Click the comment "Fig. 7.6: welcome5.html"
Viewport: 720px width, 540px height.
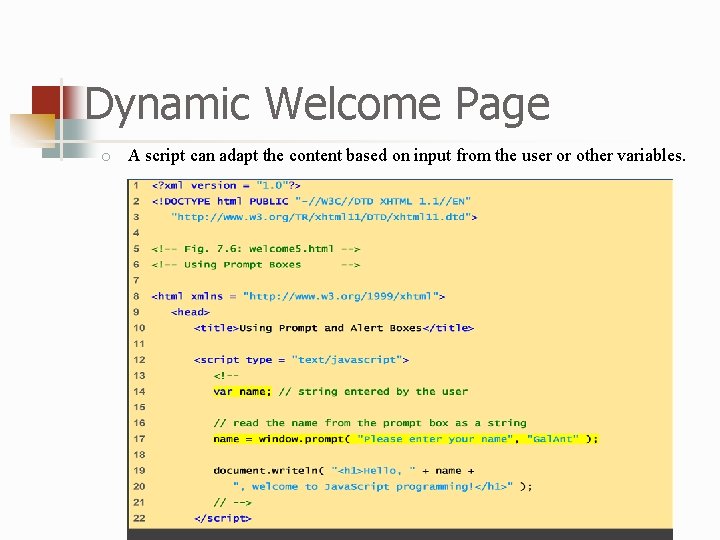(x=256, y=249)
